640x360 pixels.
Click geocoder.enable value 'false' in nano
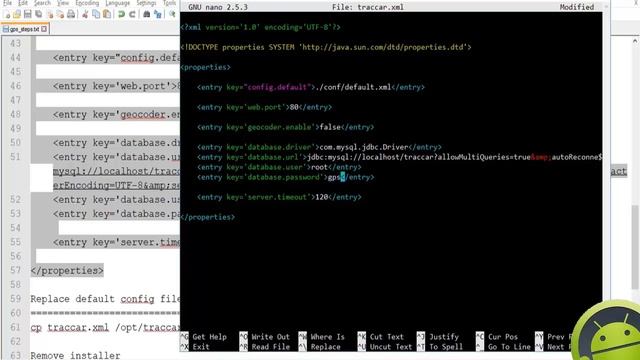330,127
